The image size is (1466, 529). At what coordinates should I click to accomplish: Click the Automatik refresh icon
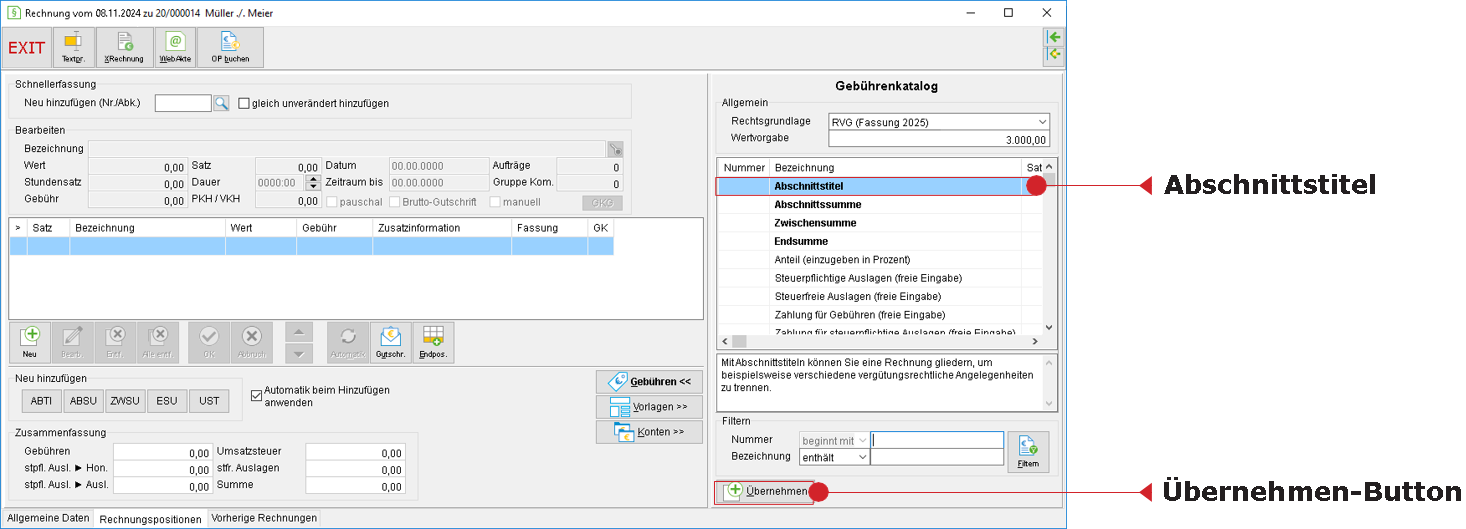click(x=348, y=342)
